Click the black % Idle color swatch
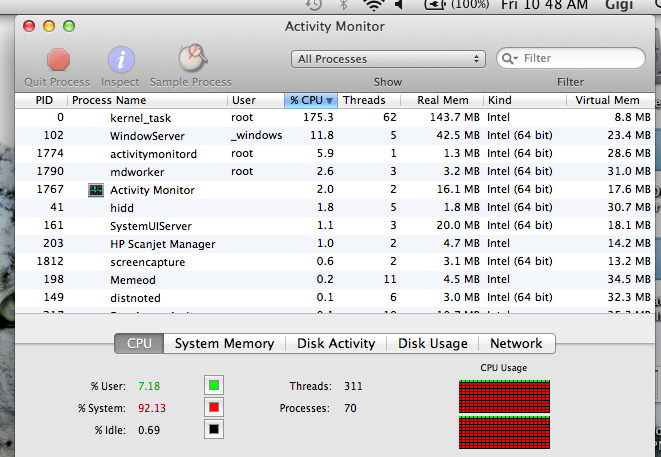661x457 pixels. [x=214, y=429]
